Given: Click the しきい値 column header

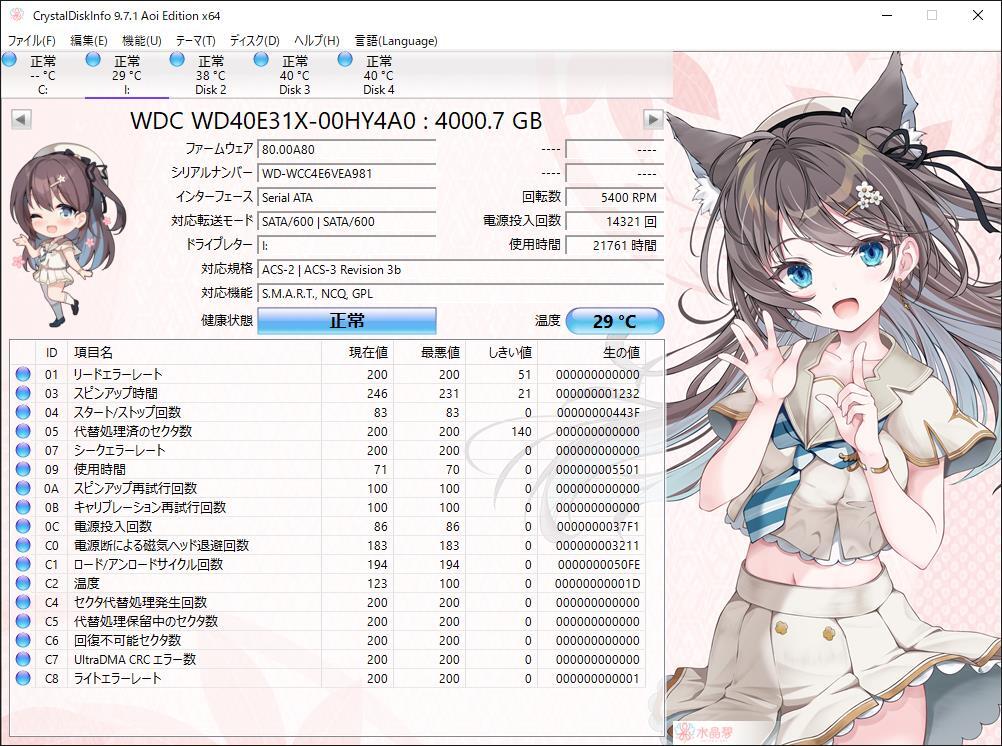Looking at the screenshot, I should click(x=502, y=352).
